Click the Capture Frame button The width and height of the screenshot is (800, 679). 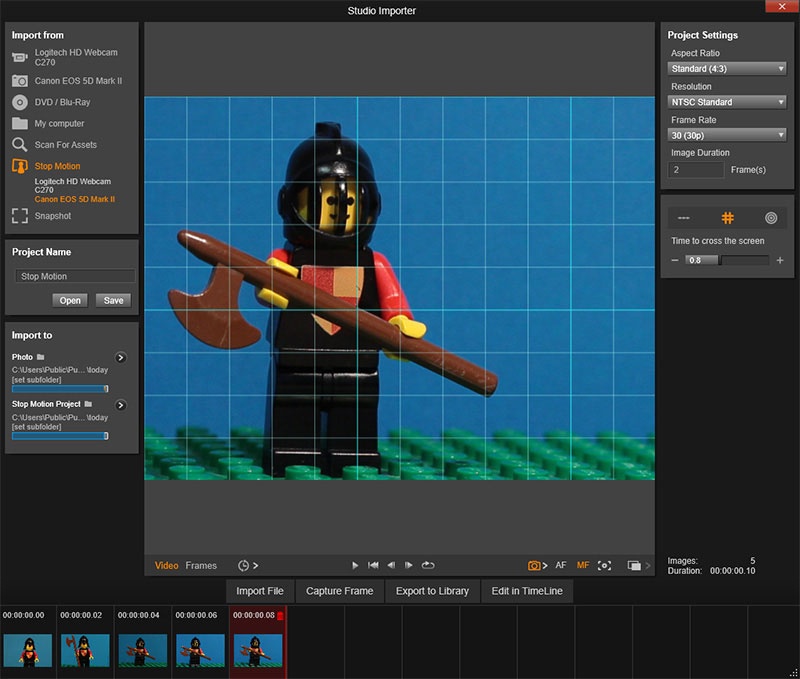click(x=339, y=591)
